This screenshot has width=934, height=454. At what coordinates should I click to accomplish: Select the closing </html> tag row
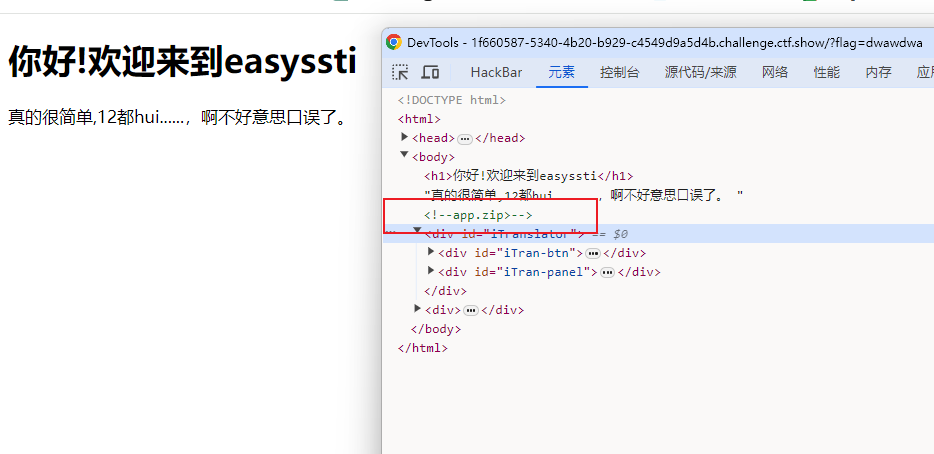point(422,348)
